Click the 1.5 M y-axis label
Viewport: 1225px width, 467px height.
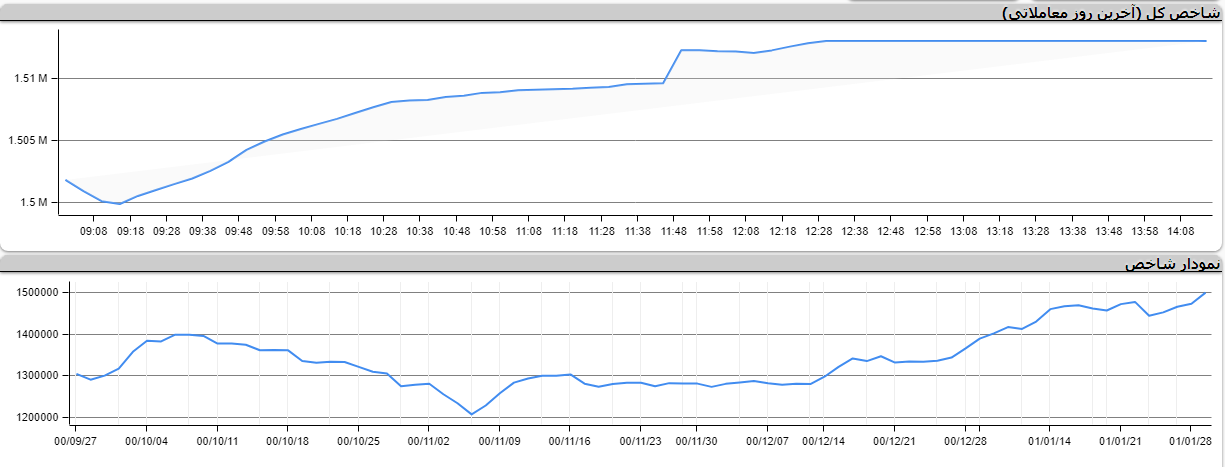pyautogui.click(x=34, y=203)
